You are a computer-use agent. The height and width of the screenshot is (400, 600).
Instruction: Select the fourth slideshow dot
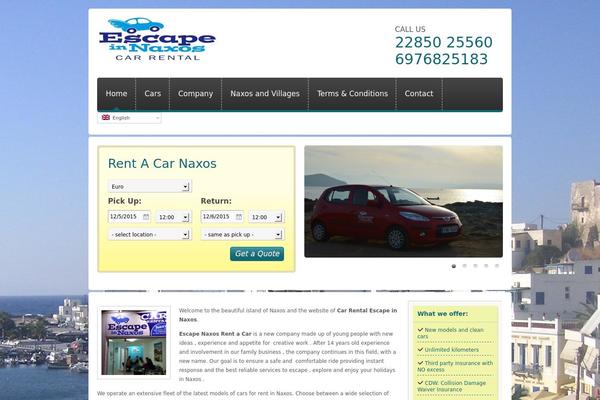(486, 266)
